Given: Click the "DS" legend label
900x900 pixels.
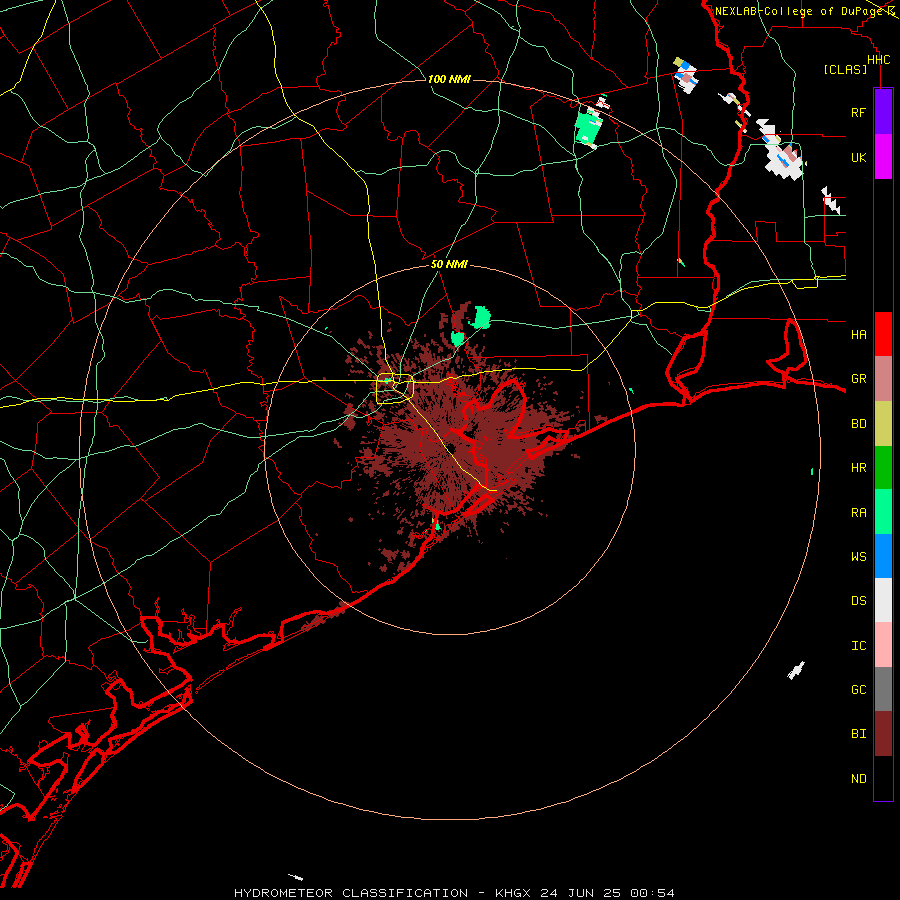Looking at the screenshot, I should click(859, 601).
